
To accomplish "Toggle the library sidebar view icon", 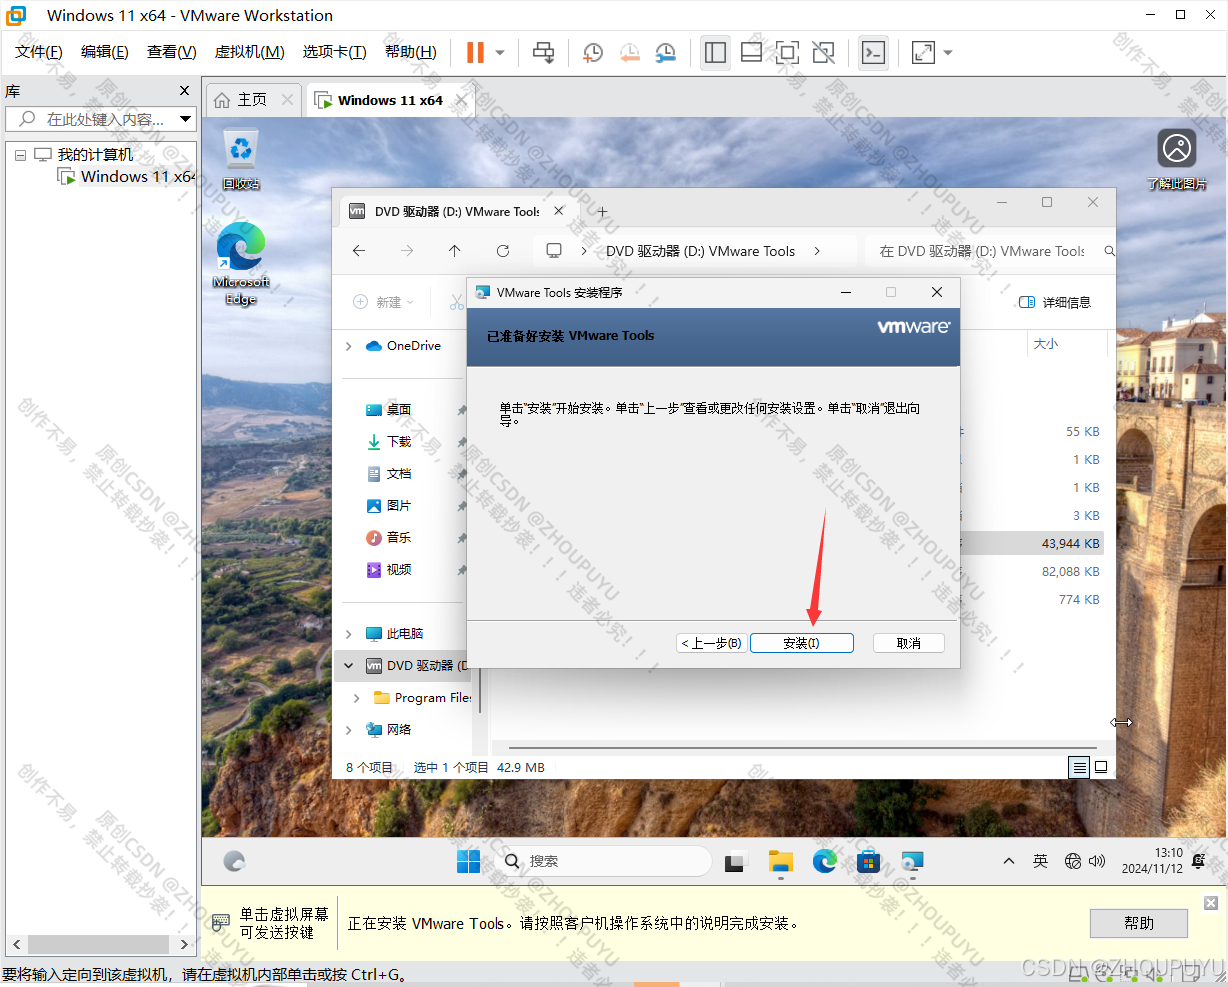I will (x=715, y=52).
